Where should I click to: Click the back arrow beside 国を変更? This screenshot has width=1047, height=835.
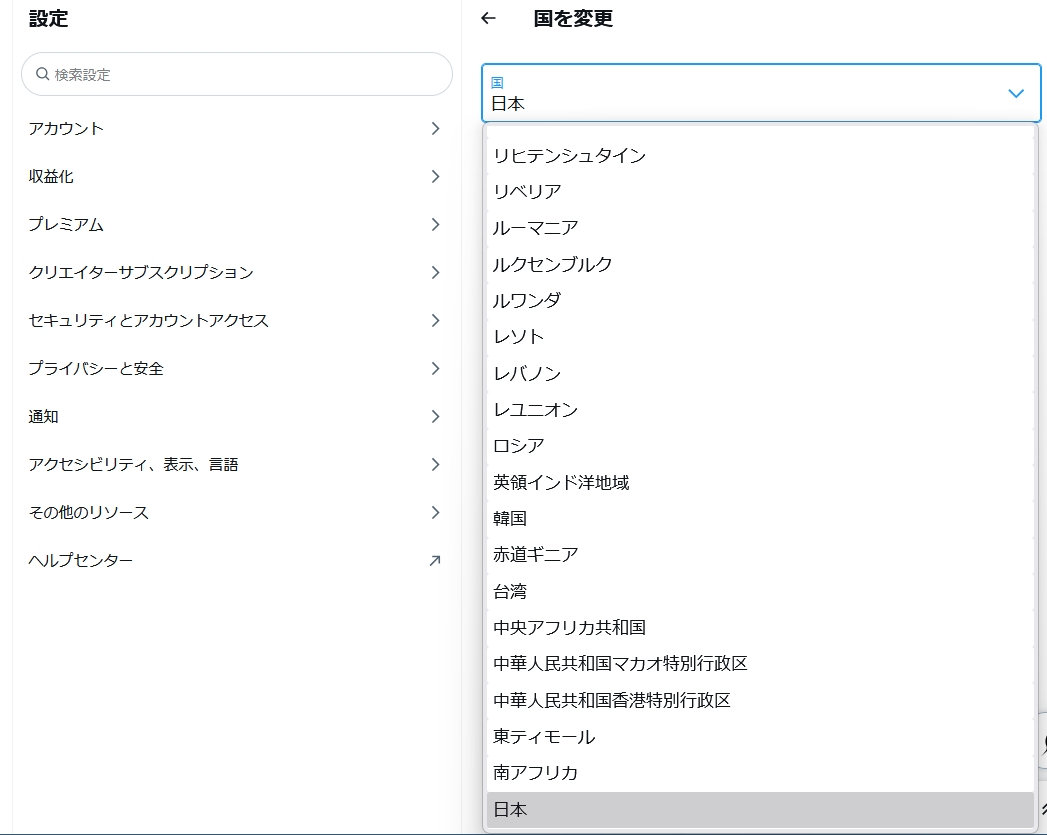tap(488, 18)
